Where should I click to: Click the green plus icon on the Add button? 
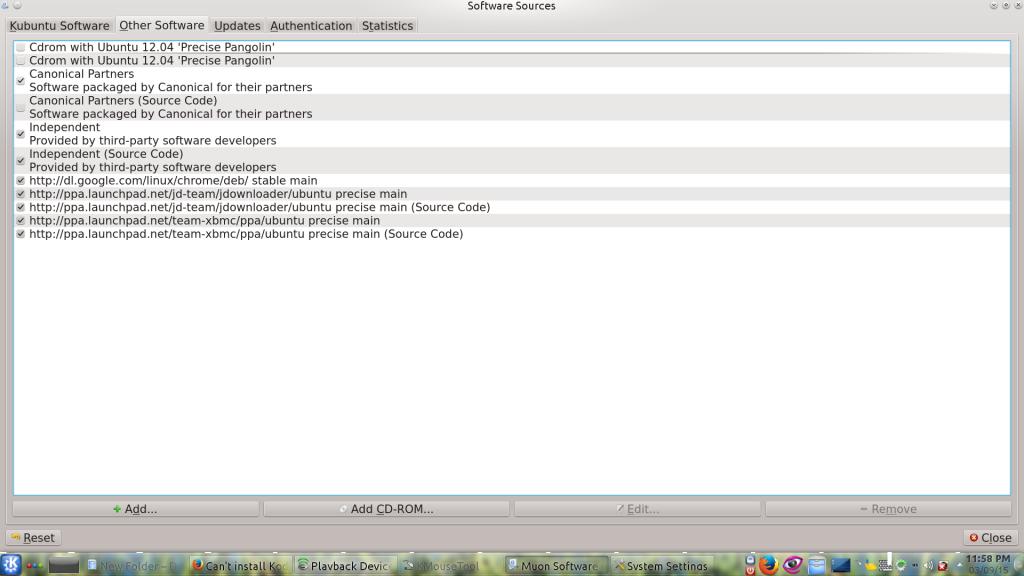click(117, 509)
